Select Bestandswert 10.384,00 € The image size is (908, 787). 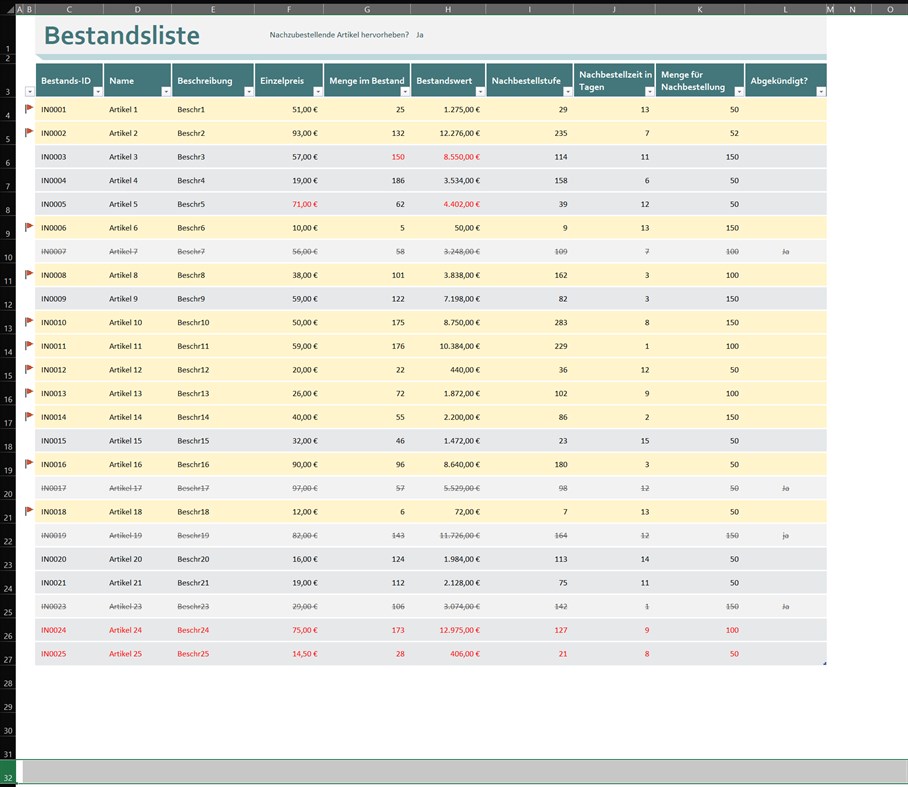pyautogui.click(x=448, y=346)
